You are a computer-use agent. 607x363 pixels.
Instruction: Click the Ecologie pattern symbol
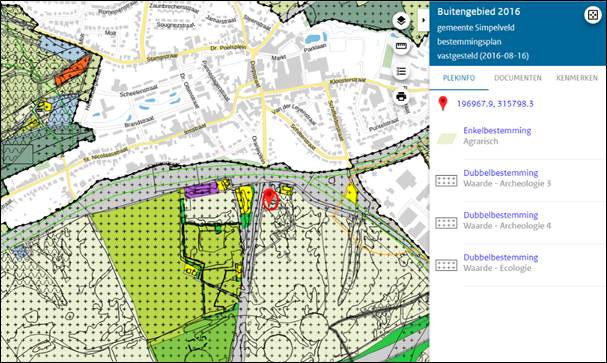click(x=446, y=265)
